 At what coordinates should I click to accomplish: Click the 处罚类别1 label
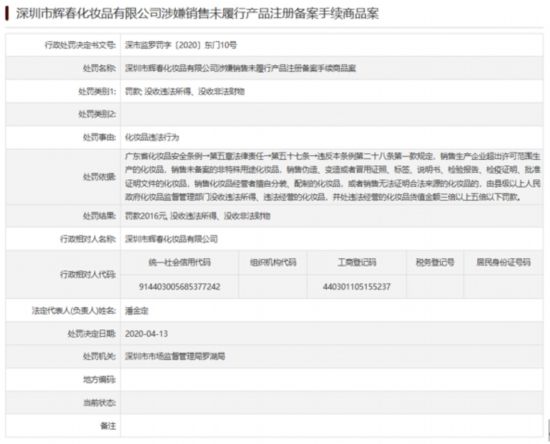point(97,92)
